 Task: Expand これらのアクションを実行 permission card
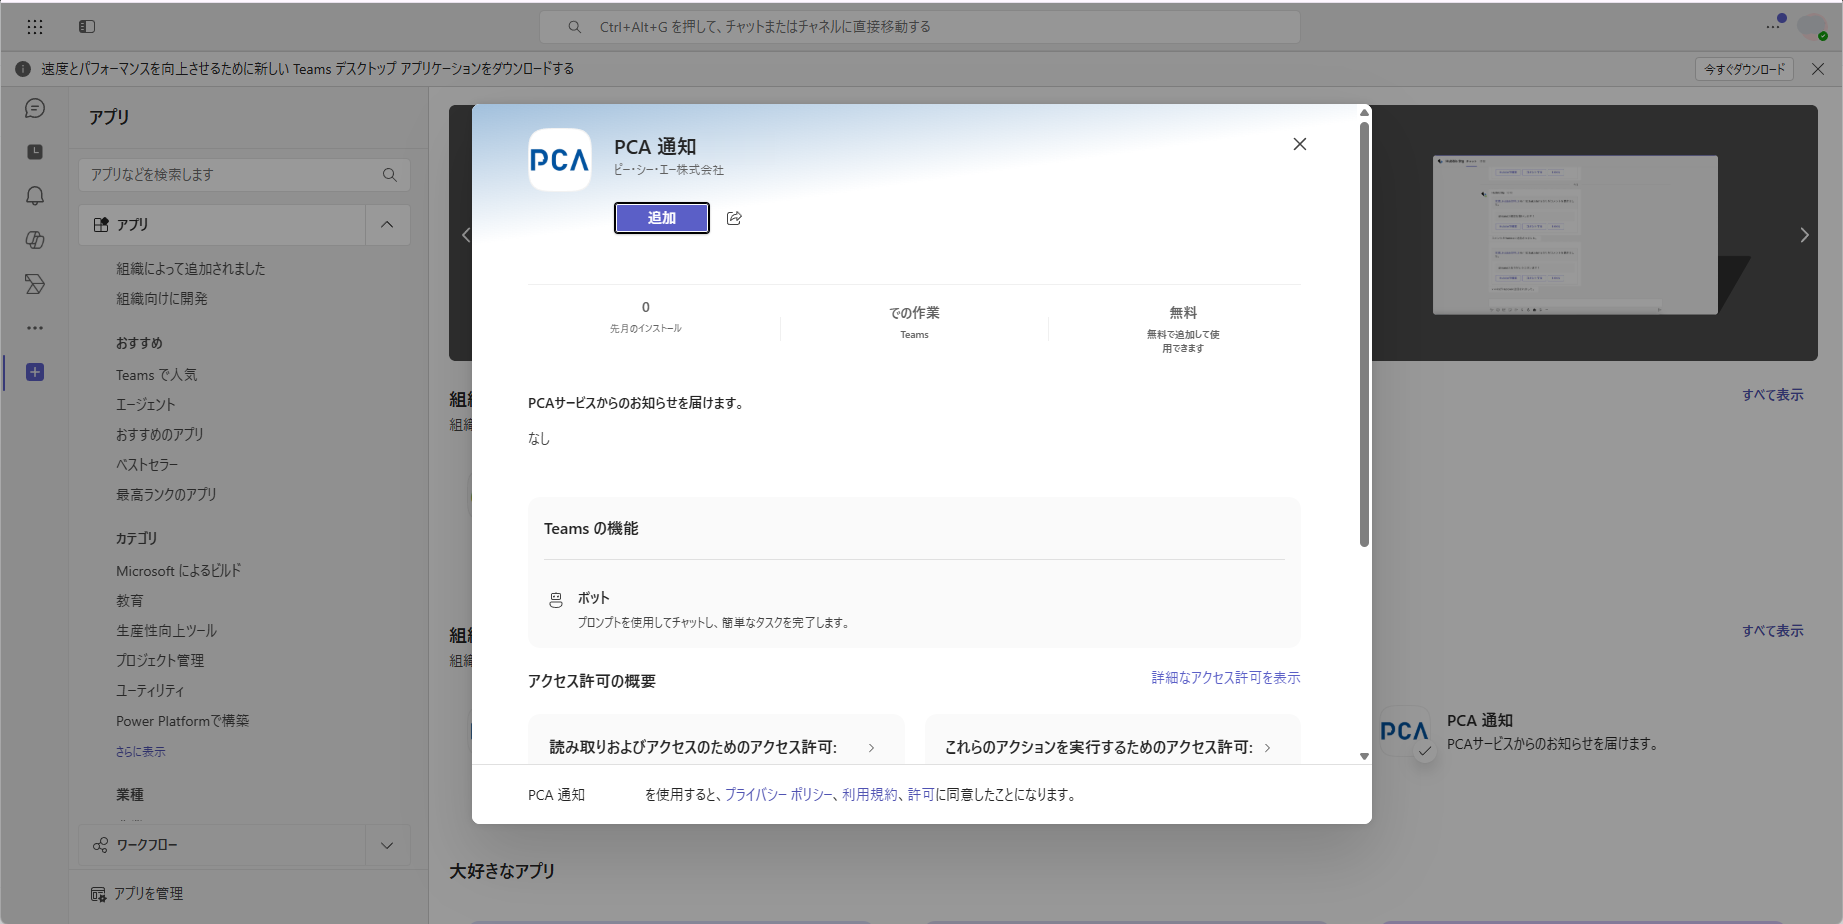1113,746
